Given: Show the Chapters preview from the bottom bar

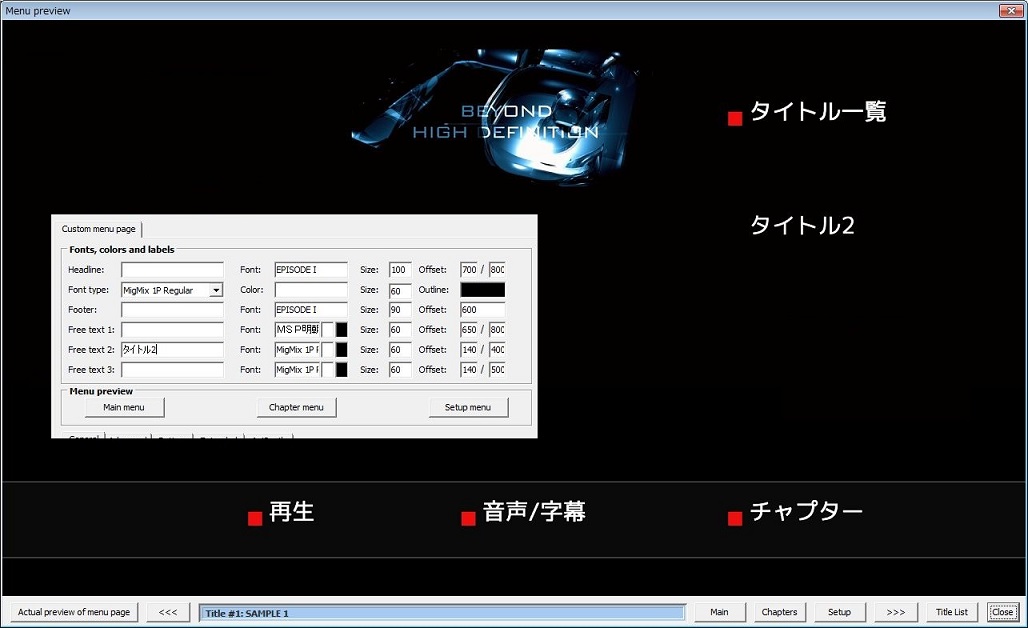Looking at the screenshot, I should [x=780, y=612].
